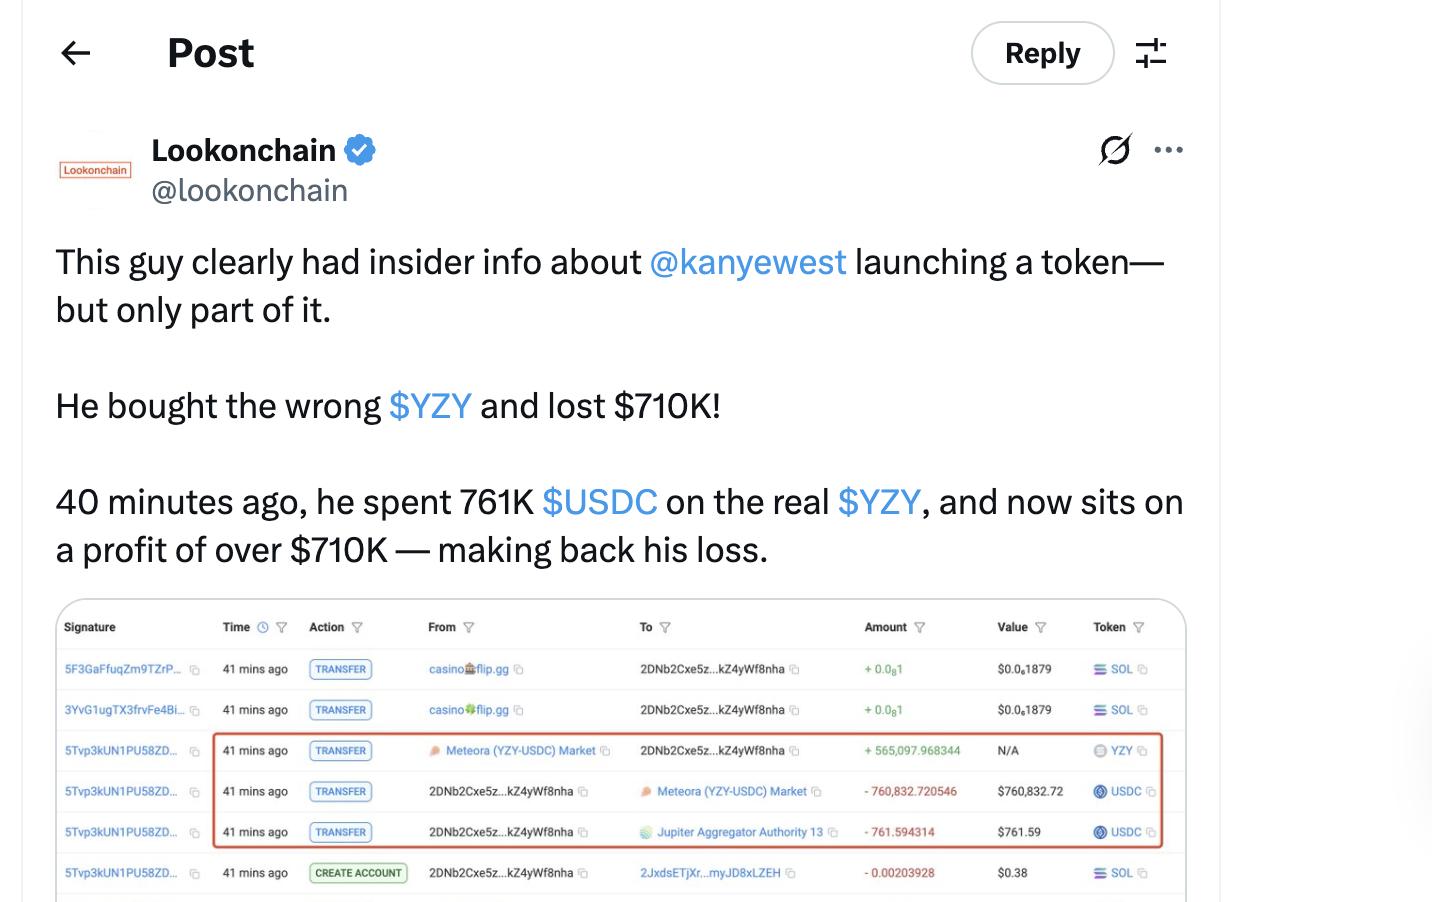The width and height of the screenshot is (1432, 902).
Task: Filter the Token column
Action: pos(1138,628)
